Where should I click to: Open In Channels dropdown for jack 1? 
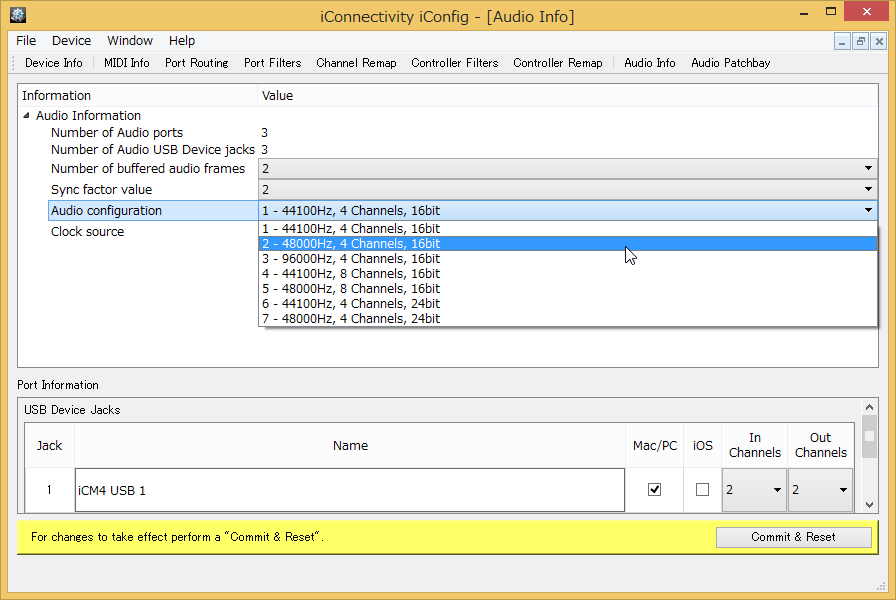(x=754, y=490)
